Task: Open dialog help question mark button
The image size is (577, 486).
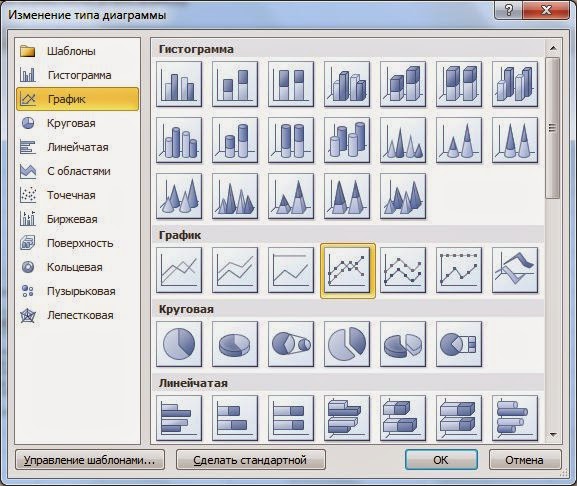Action: 509,10
